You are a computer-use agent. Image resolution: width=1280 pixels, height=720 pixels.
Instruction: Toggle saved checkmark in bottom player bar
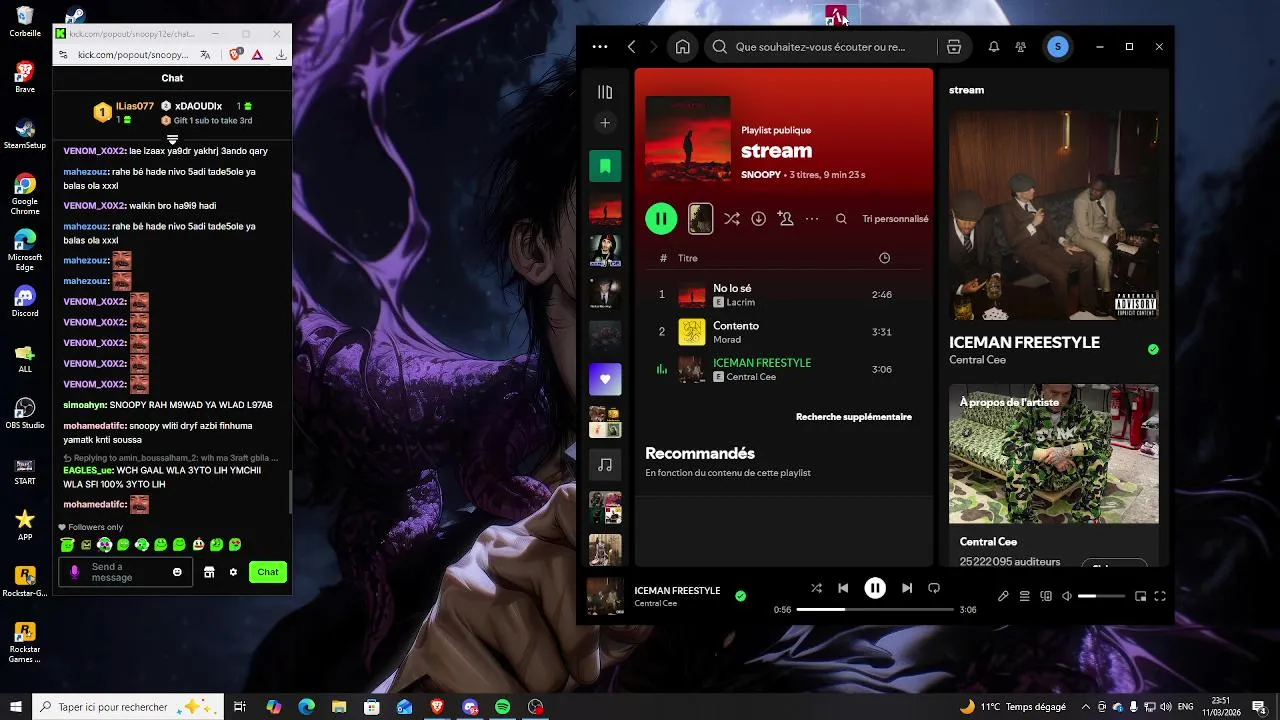click(740, 596)
